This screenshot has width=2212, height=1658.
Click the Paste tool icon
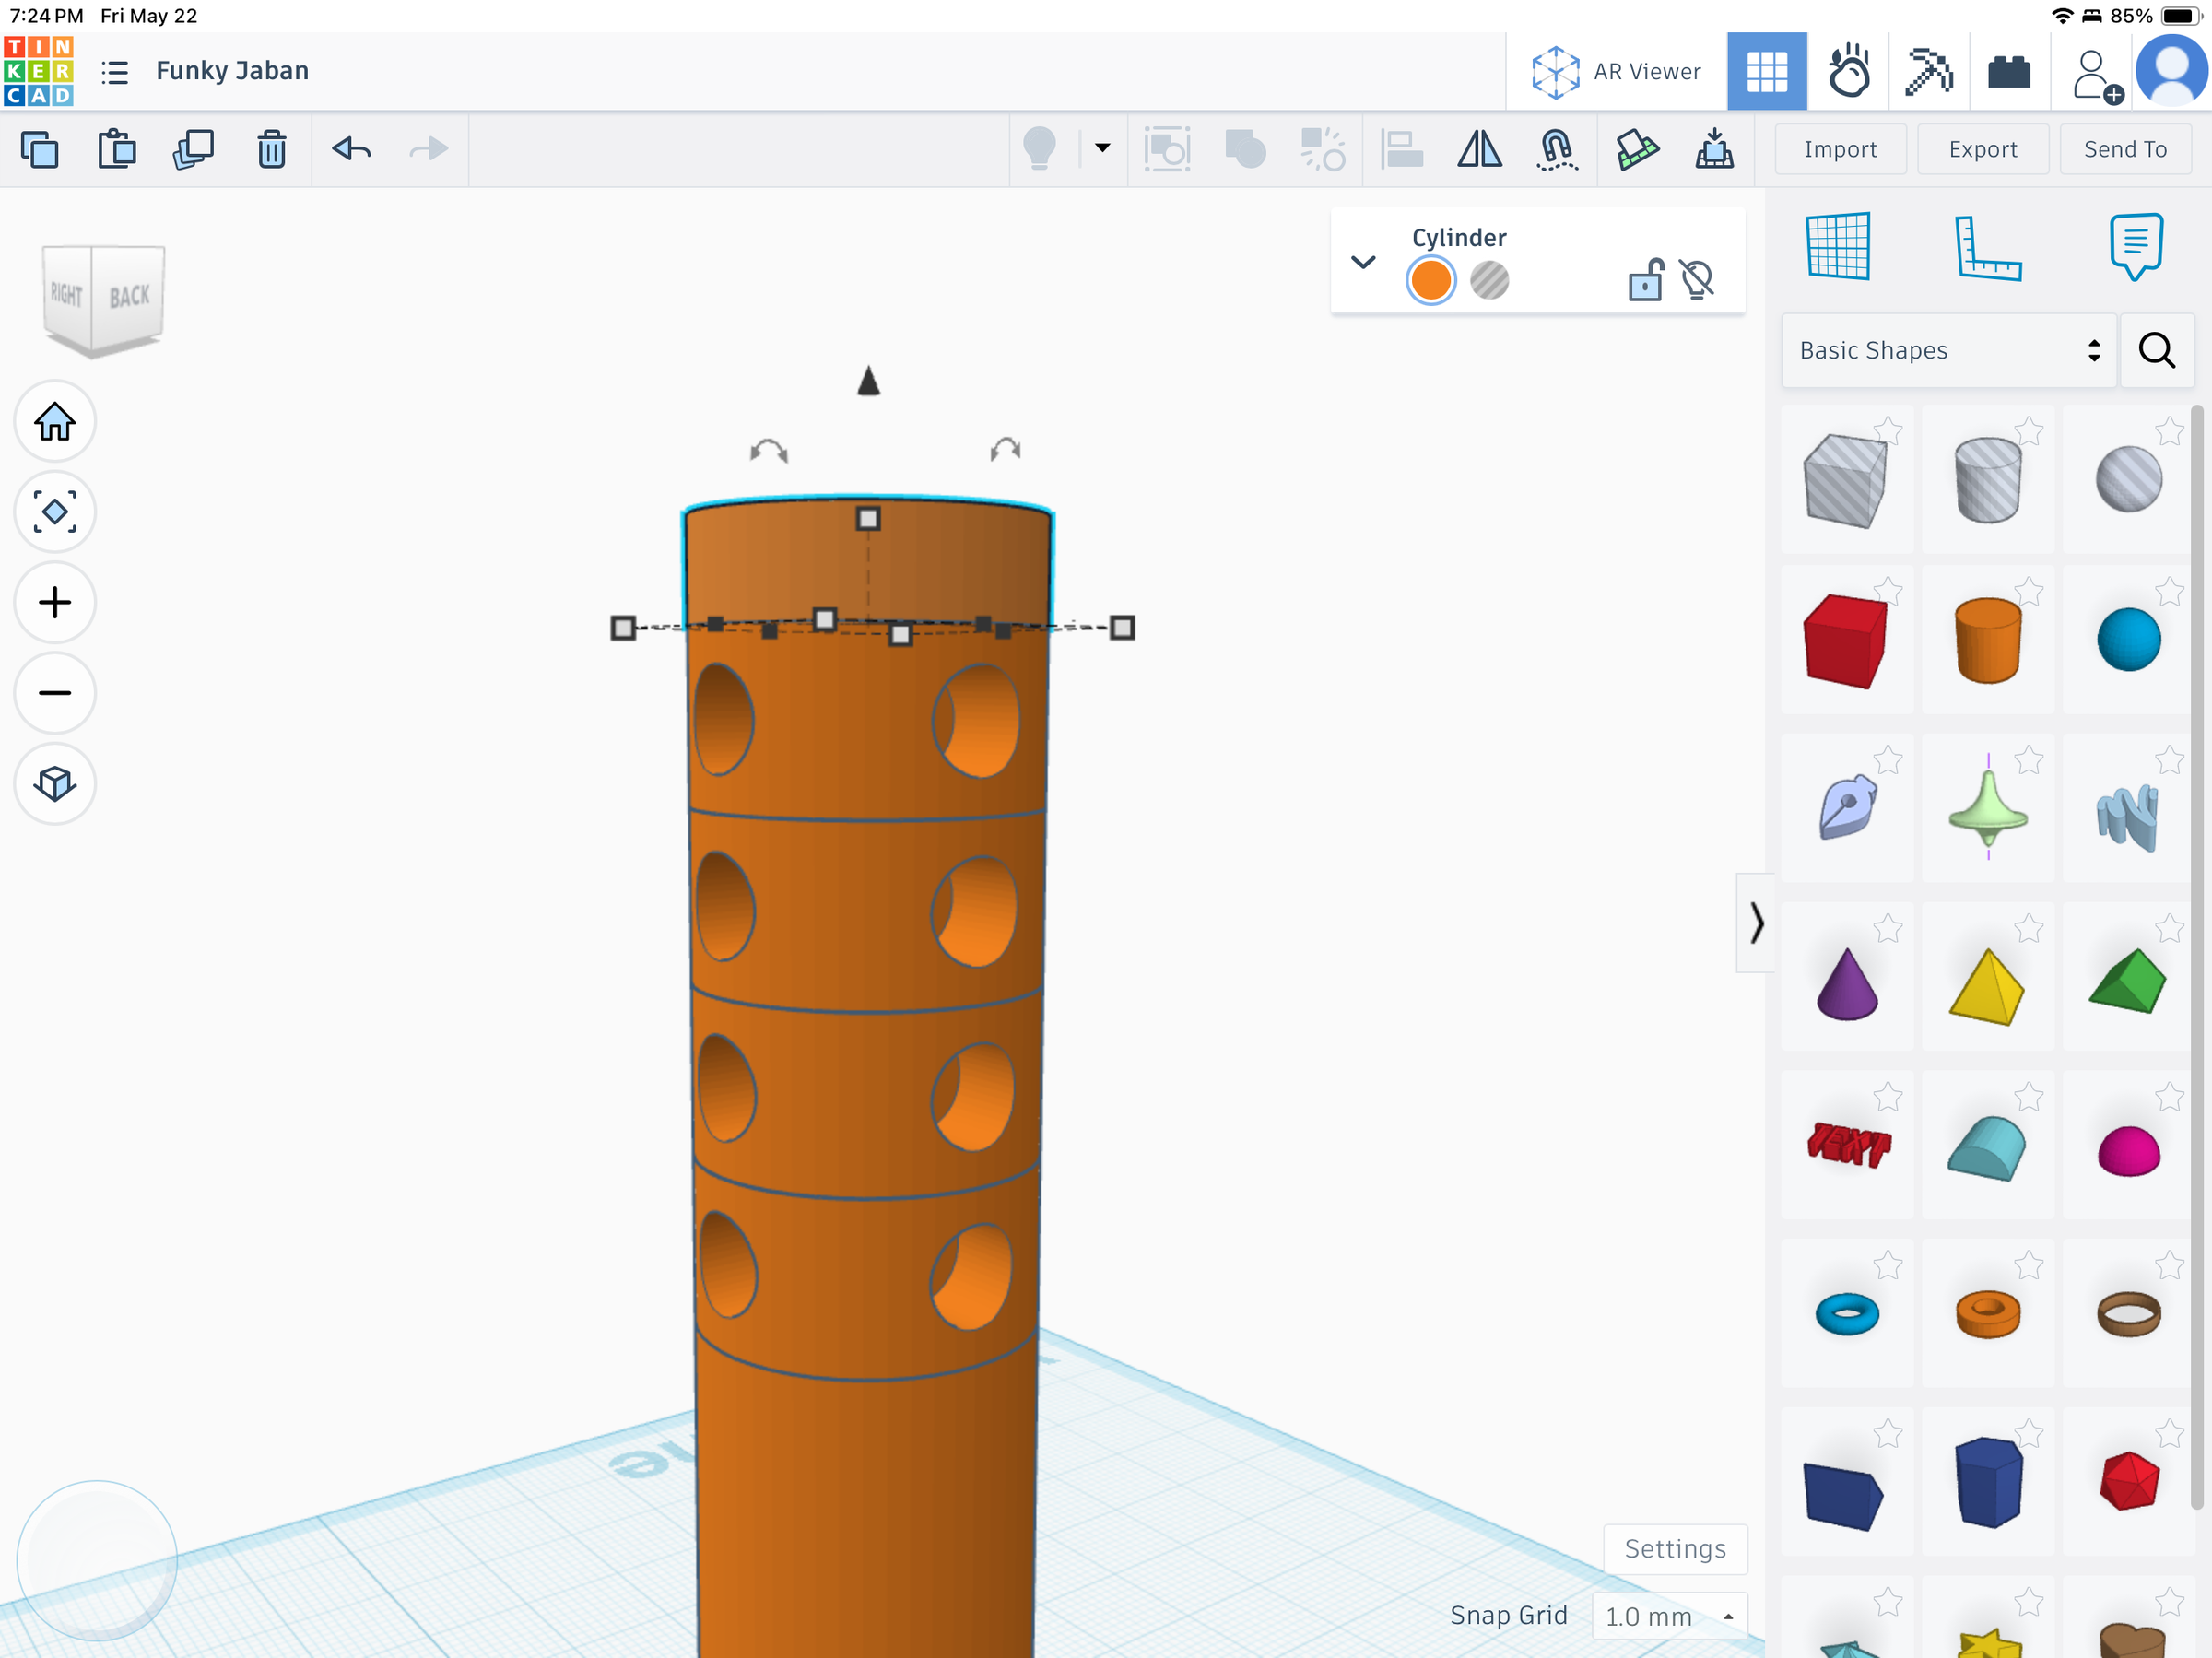coord(117,149)
